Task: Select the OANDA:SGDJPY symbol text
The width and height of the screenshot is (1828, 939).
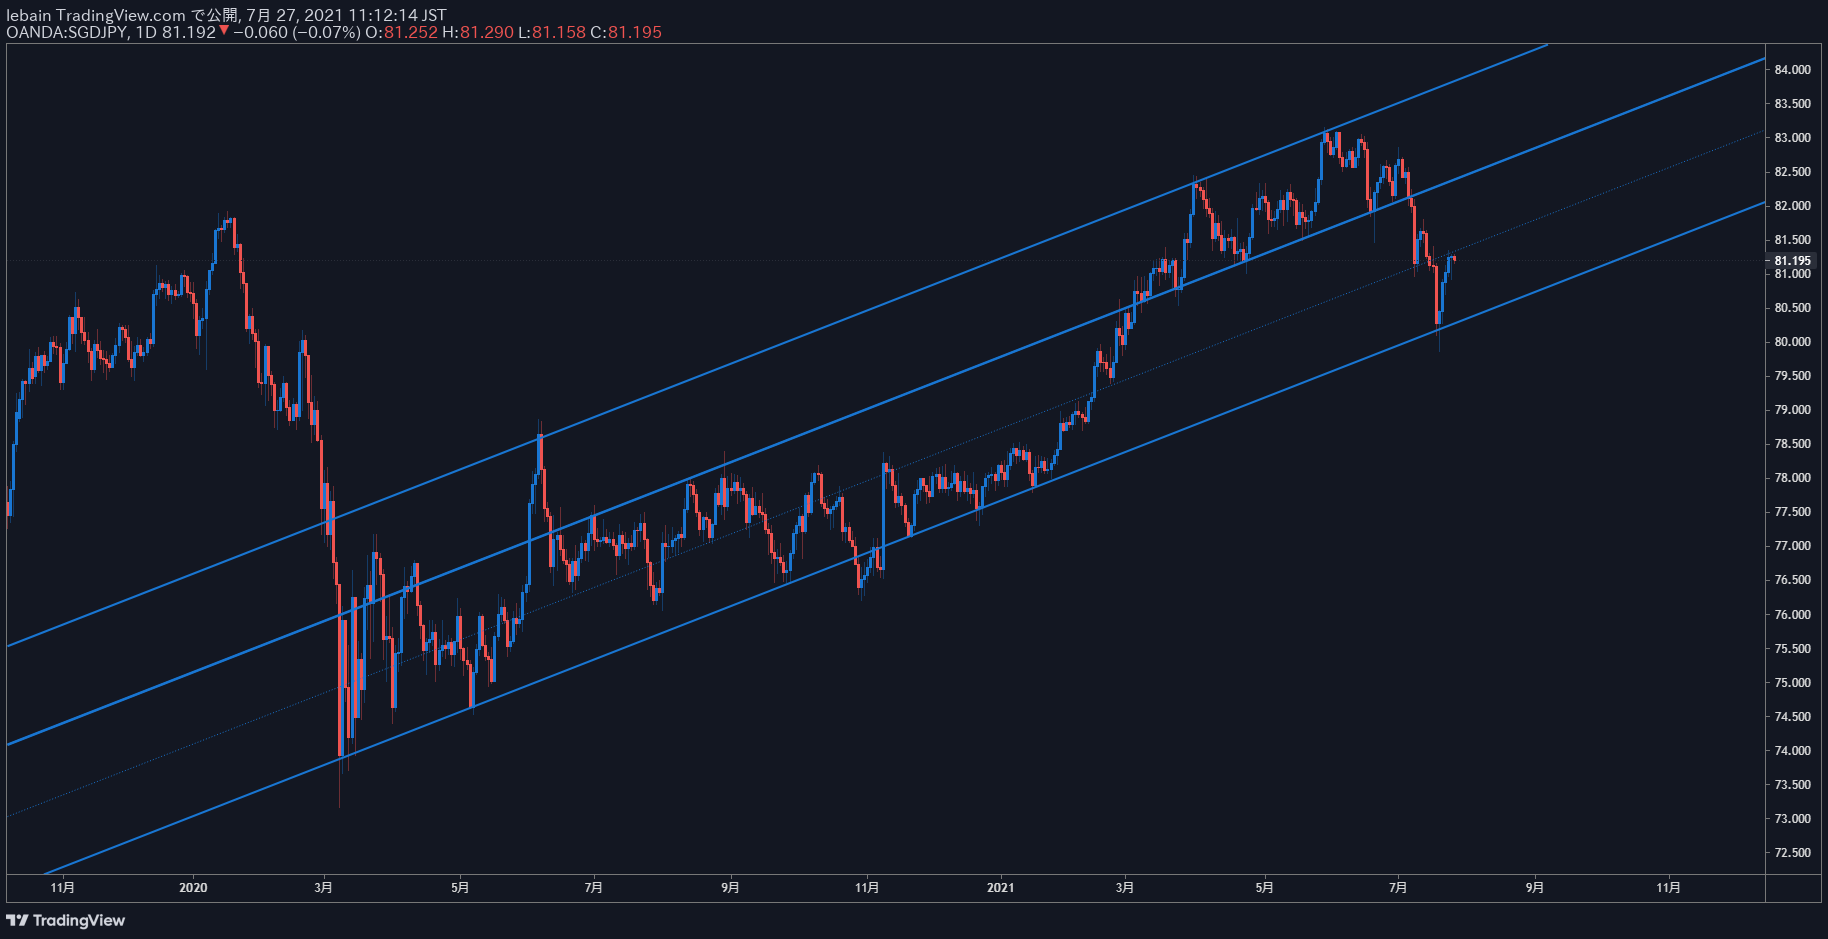Action: click(x=66, y=32)
